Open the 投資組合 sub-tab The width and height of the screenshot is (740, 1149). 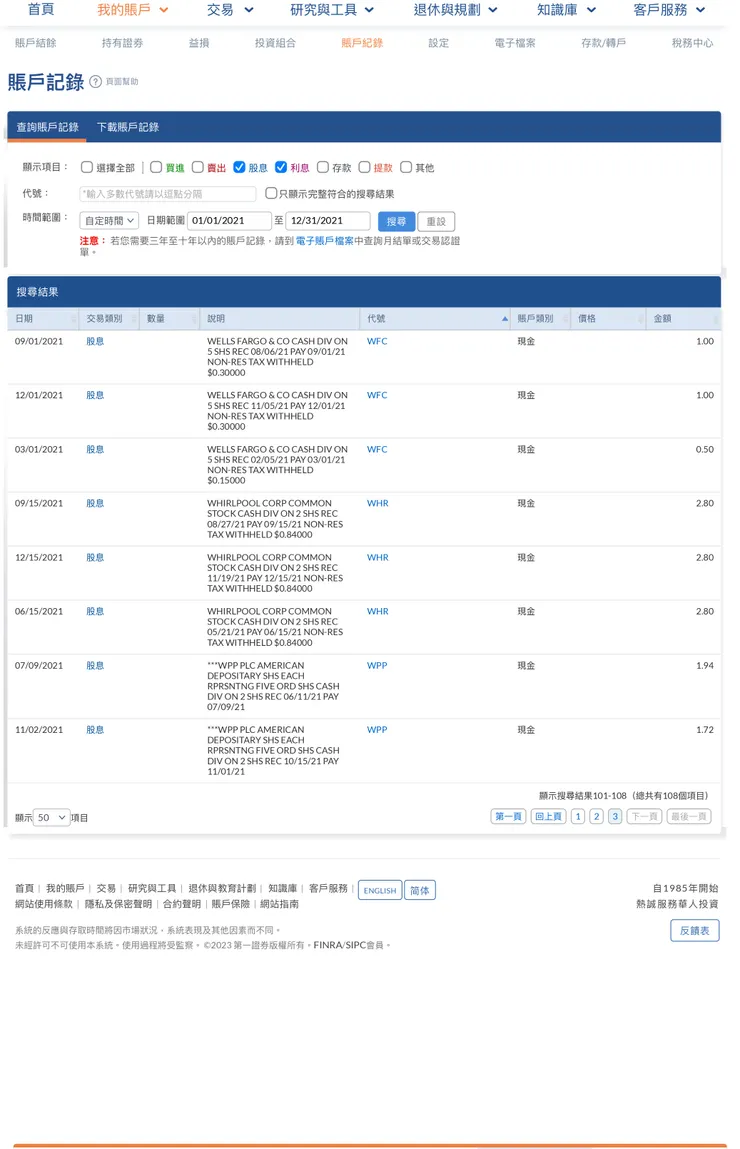pos(275,43)
